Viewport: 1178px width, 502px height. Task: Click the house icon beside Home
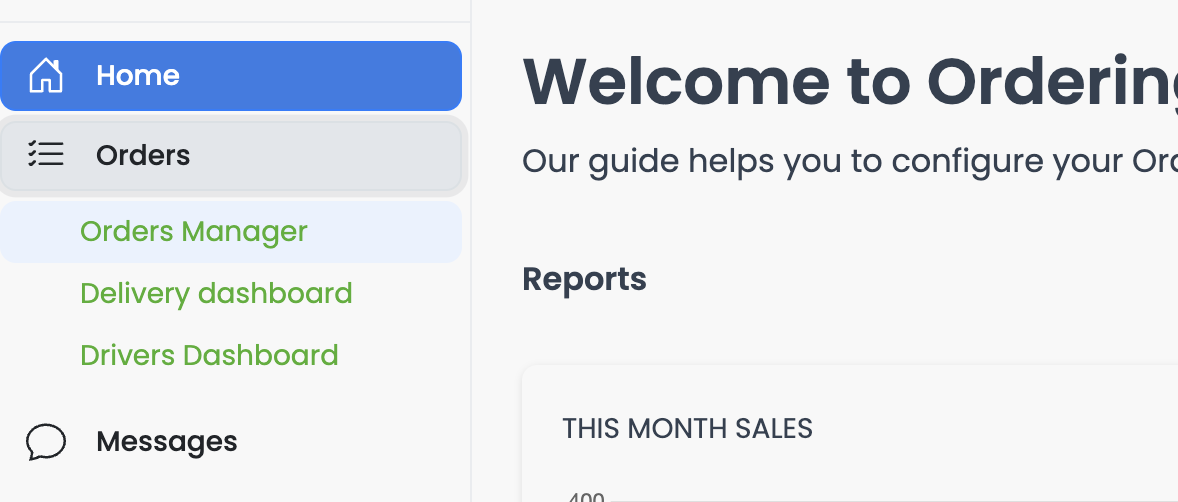[x=46, y=75]
